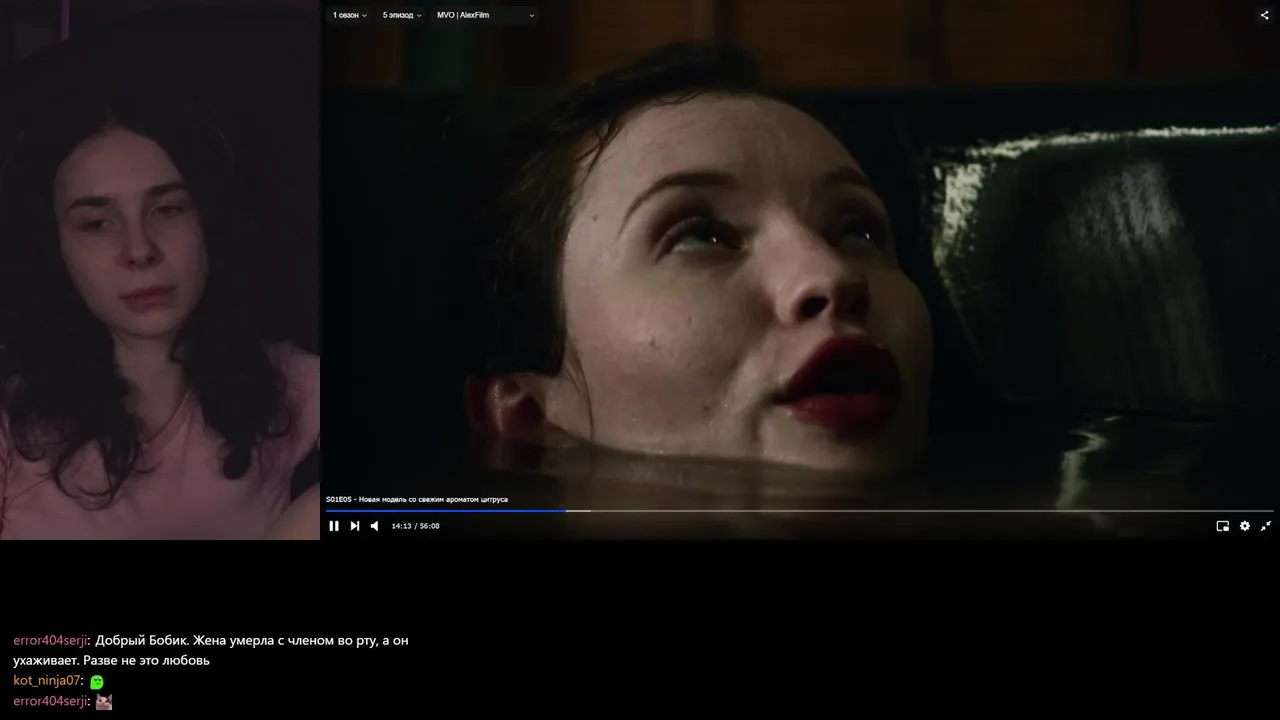Click the 14:13 / 56:08 time display

pos(415,526)
